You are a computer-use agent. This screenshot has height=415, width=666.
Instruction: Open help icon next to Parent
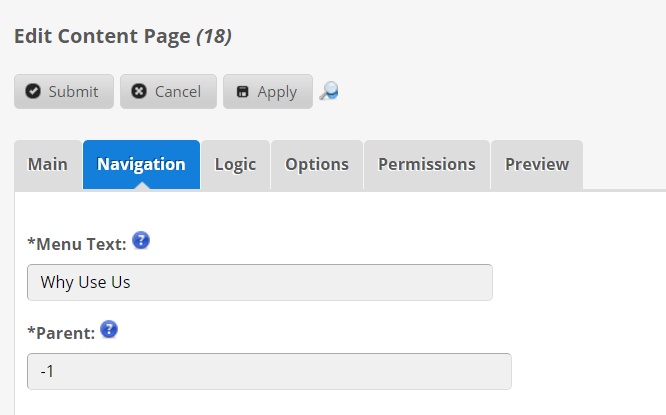[x=109, y=329]
